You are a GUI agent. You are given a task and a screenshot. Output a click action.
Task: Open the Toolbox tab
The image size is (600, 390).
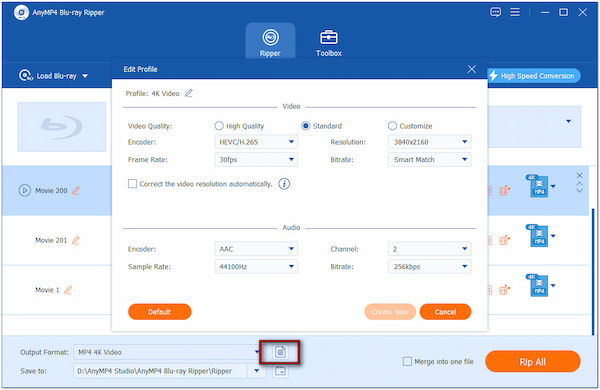pyautogui.click(x=329, y=43)
